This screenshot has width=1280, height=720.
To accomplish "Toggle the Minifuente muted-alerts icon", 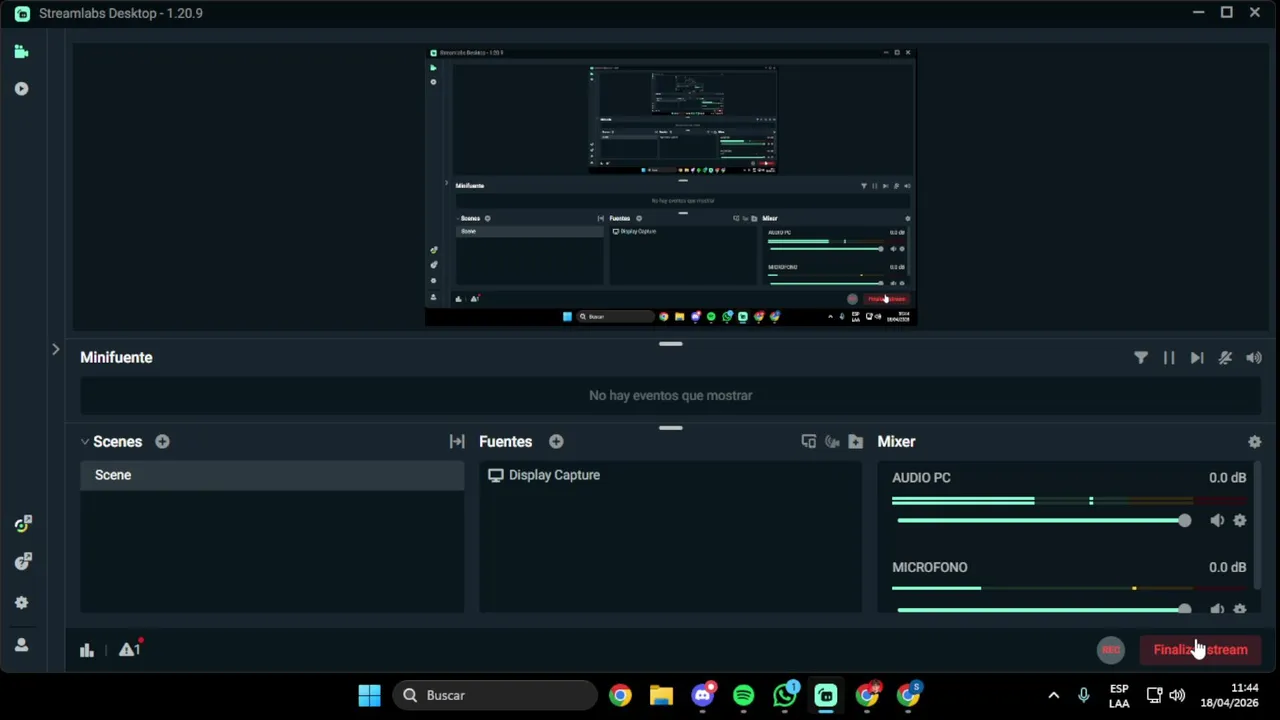I will (x=1225, y=358).
